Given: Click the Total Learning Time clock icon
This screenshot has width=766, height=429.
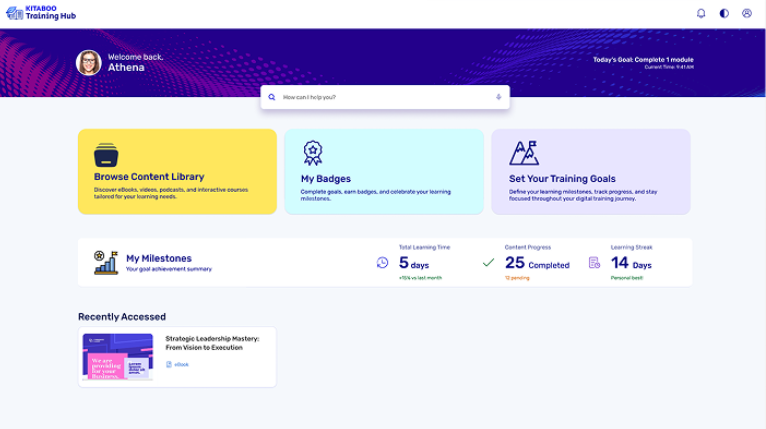Looking at the screenshot, I should (382, 263).
